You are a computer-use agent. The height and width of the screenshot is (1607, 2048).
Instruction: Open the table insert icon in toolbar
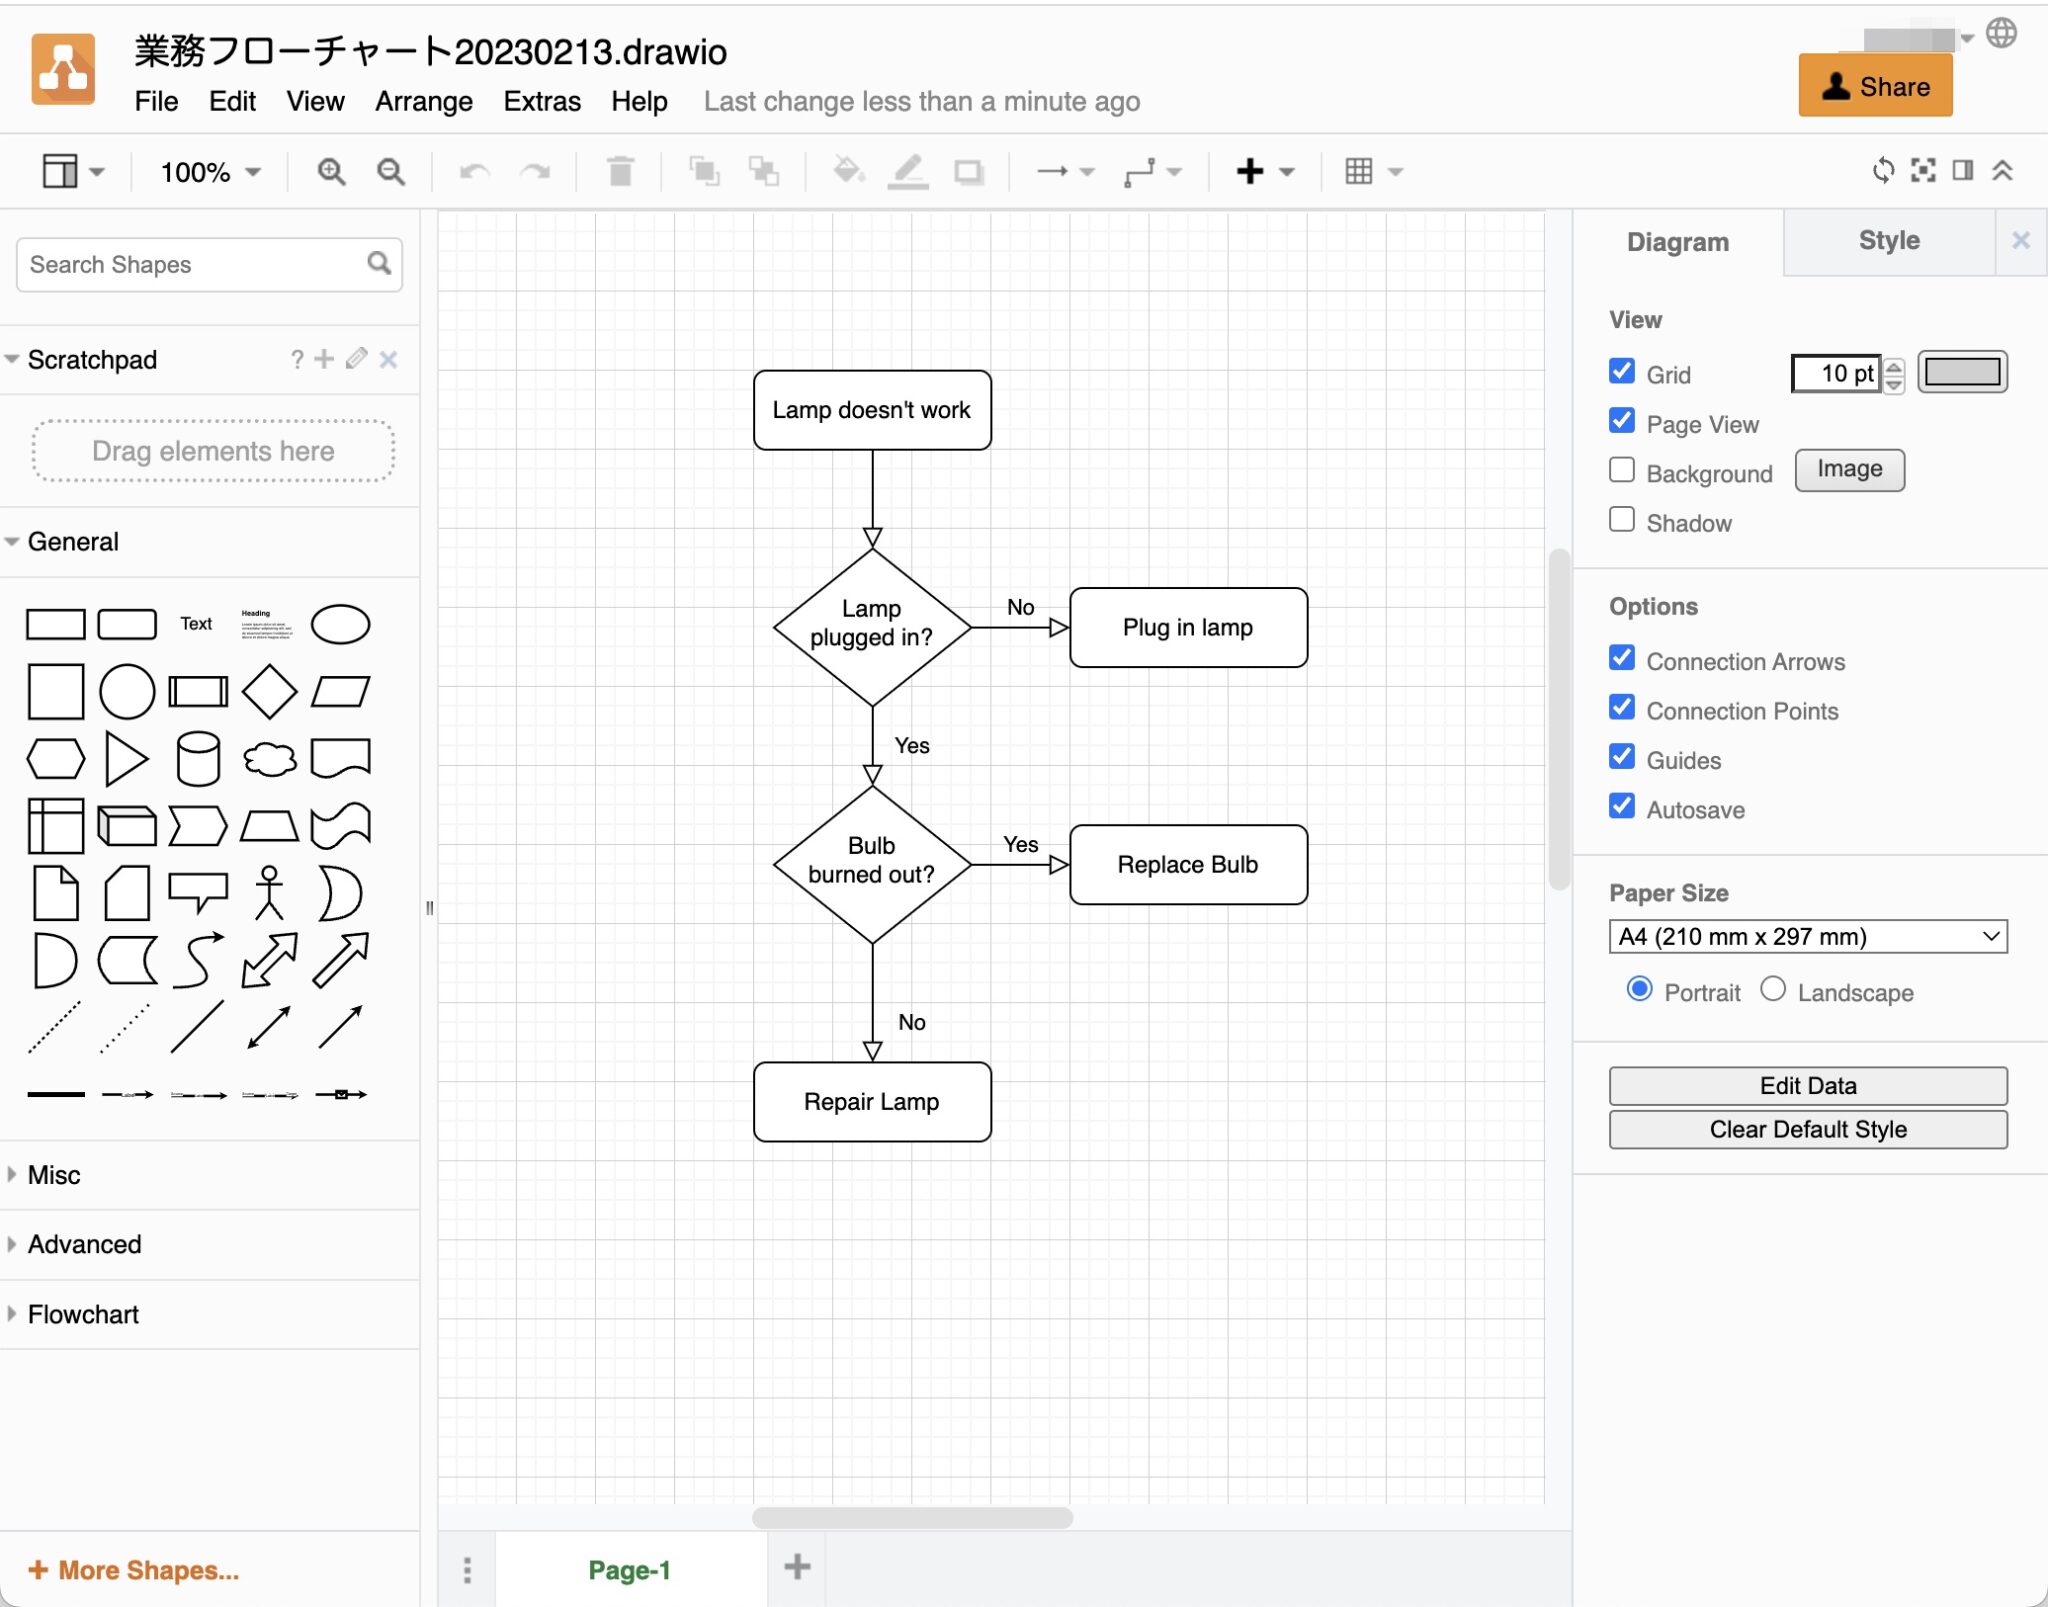click(1360, 171)
